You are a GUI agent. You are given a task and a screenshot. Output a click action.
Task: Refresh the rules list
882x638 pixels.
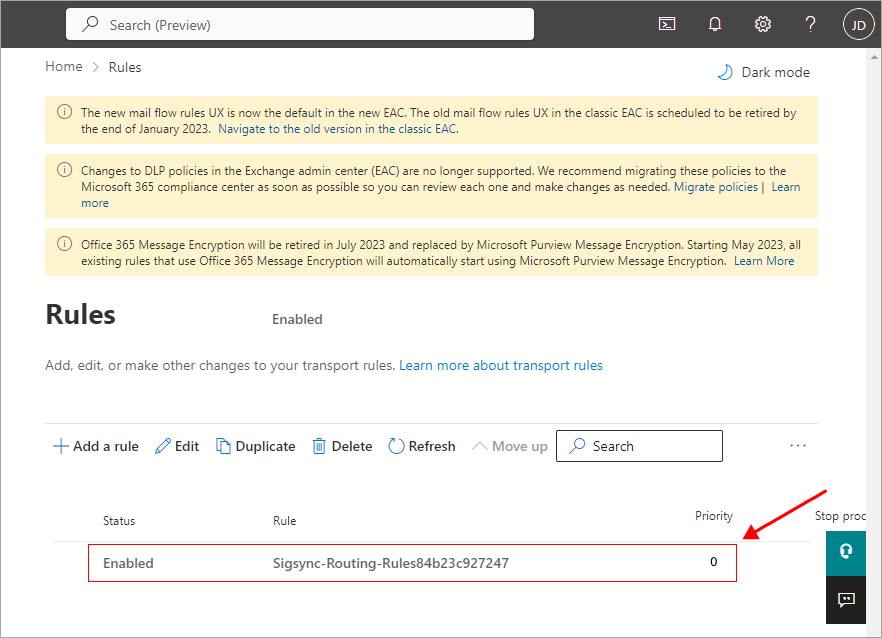click(x=421, y=446)
